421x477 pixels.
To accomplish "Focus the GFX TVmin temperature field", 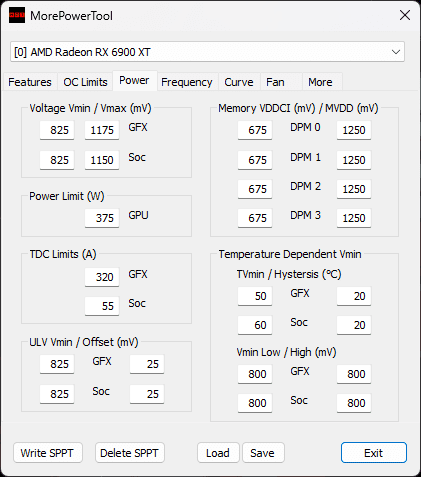I will 255,296.
